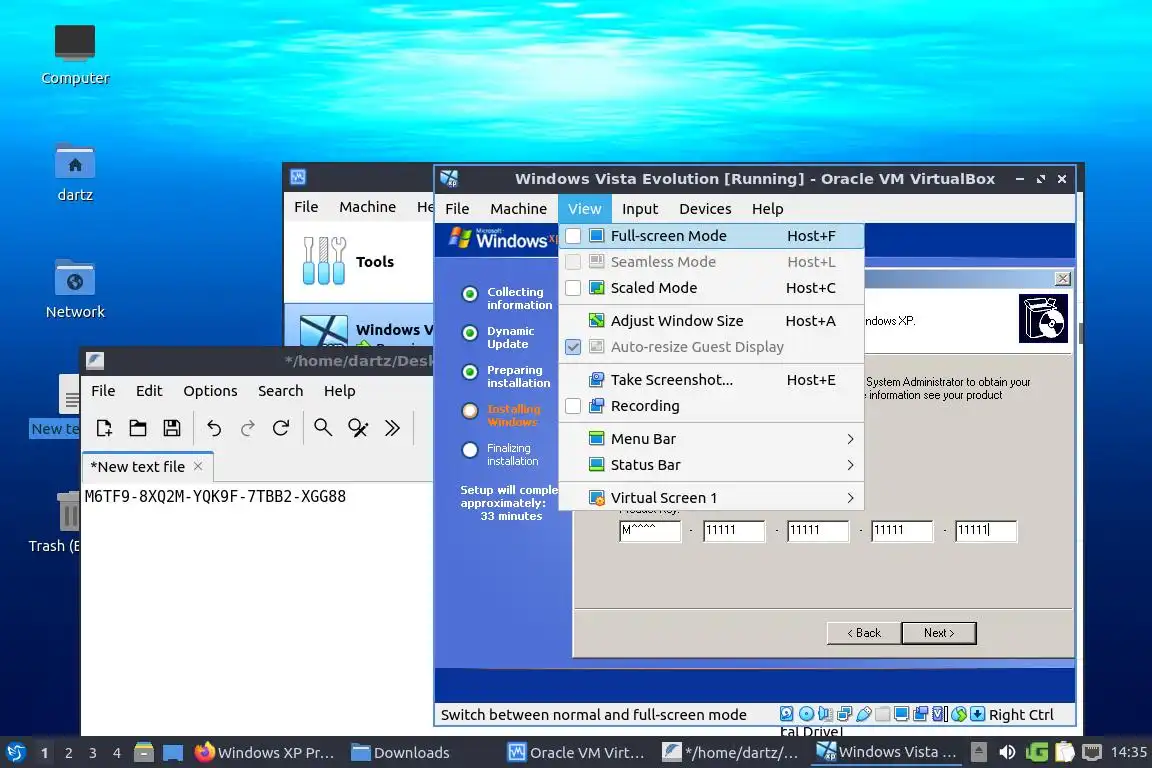
Task: Click the keyboard capture arrow icon
Action: click(x=977, y=714)
